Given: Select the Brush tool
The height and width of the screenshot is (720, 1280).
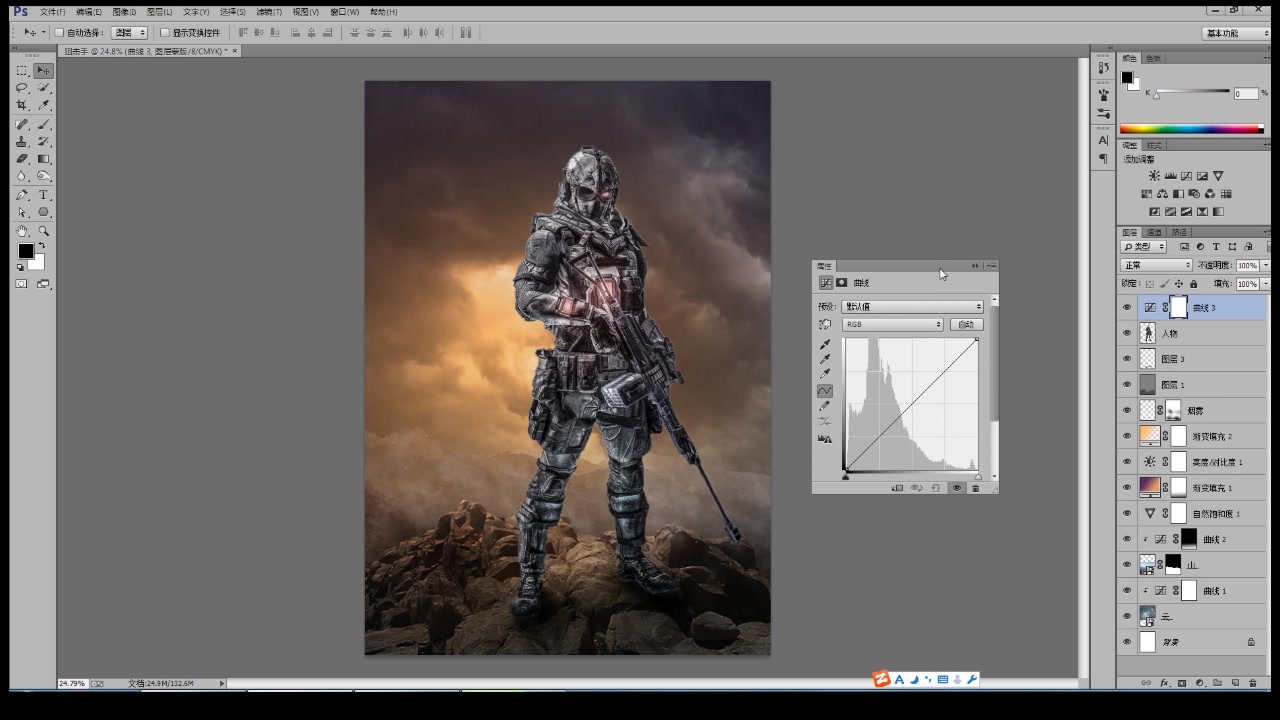Looking at the screenshot, I should [x=43, y=125].
